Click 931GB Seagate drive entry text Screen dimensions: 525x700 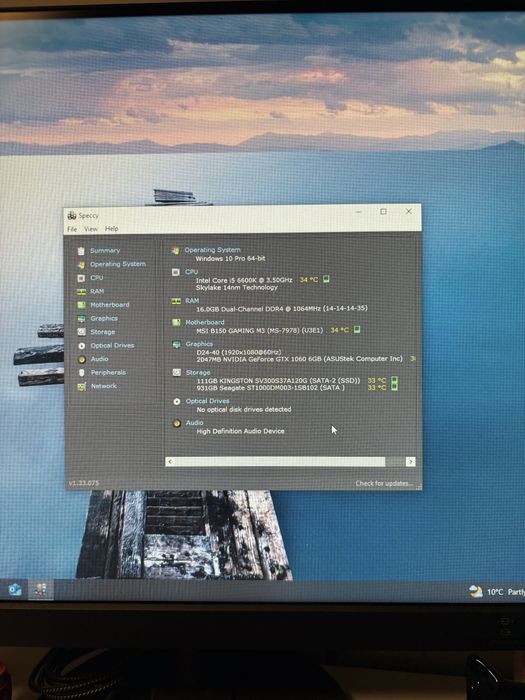click(x=271, y=388)
